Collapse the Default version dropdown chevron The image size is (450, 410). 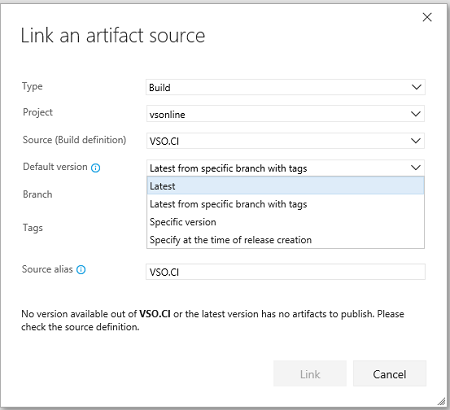click(x=416, y=167)
